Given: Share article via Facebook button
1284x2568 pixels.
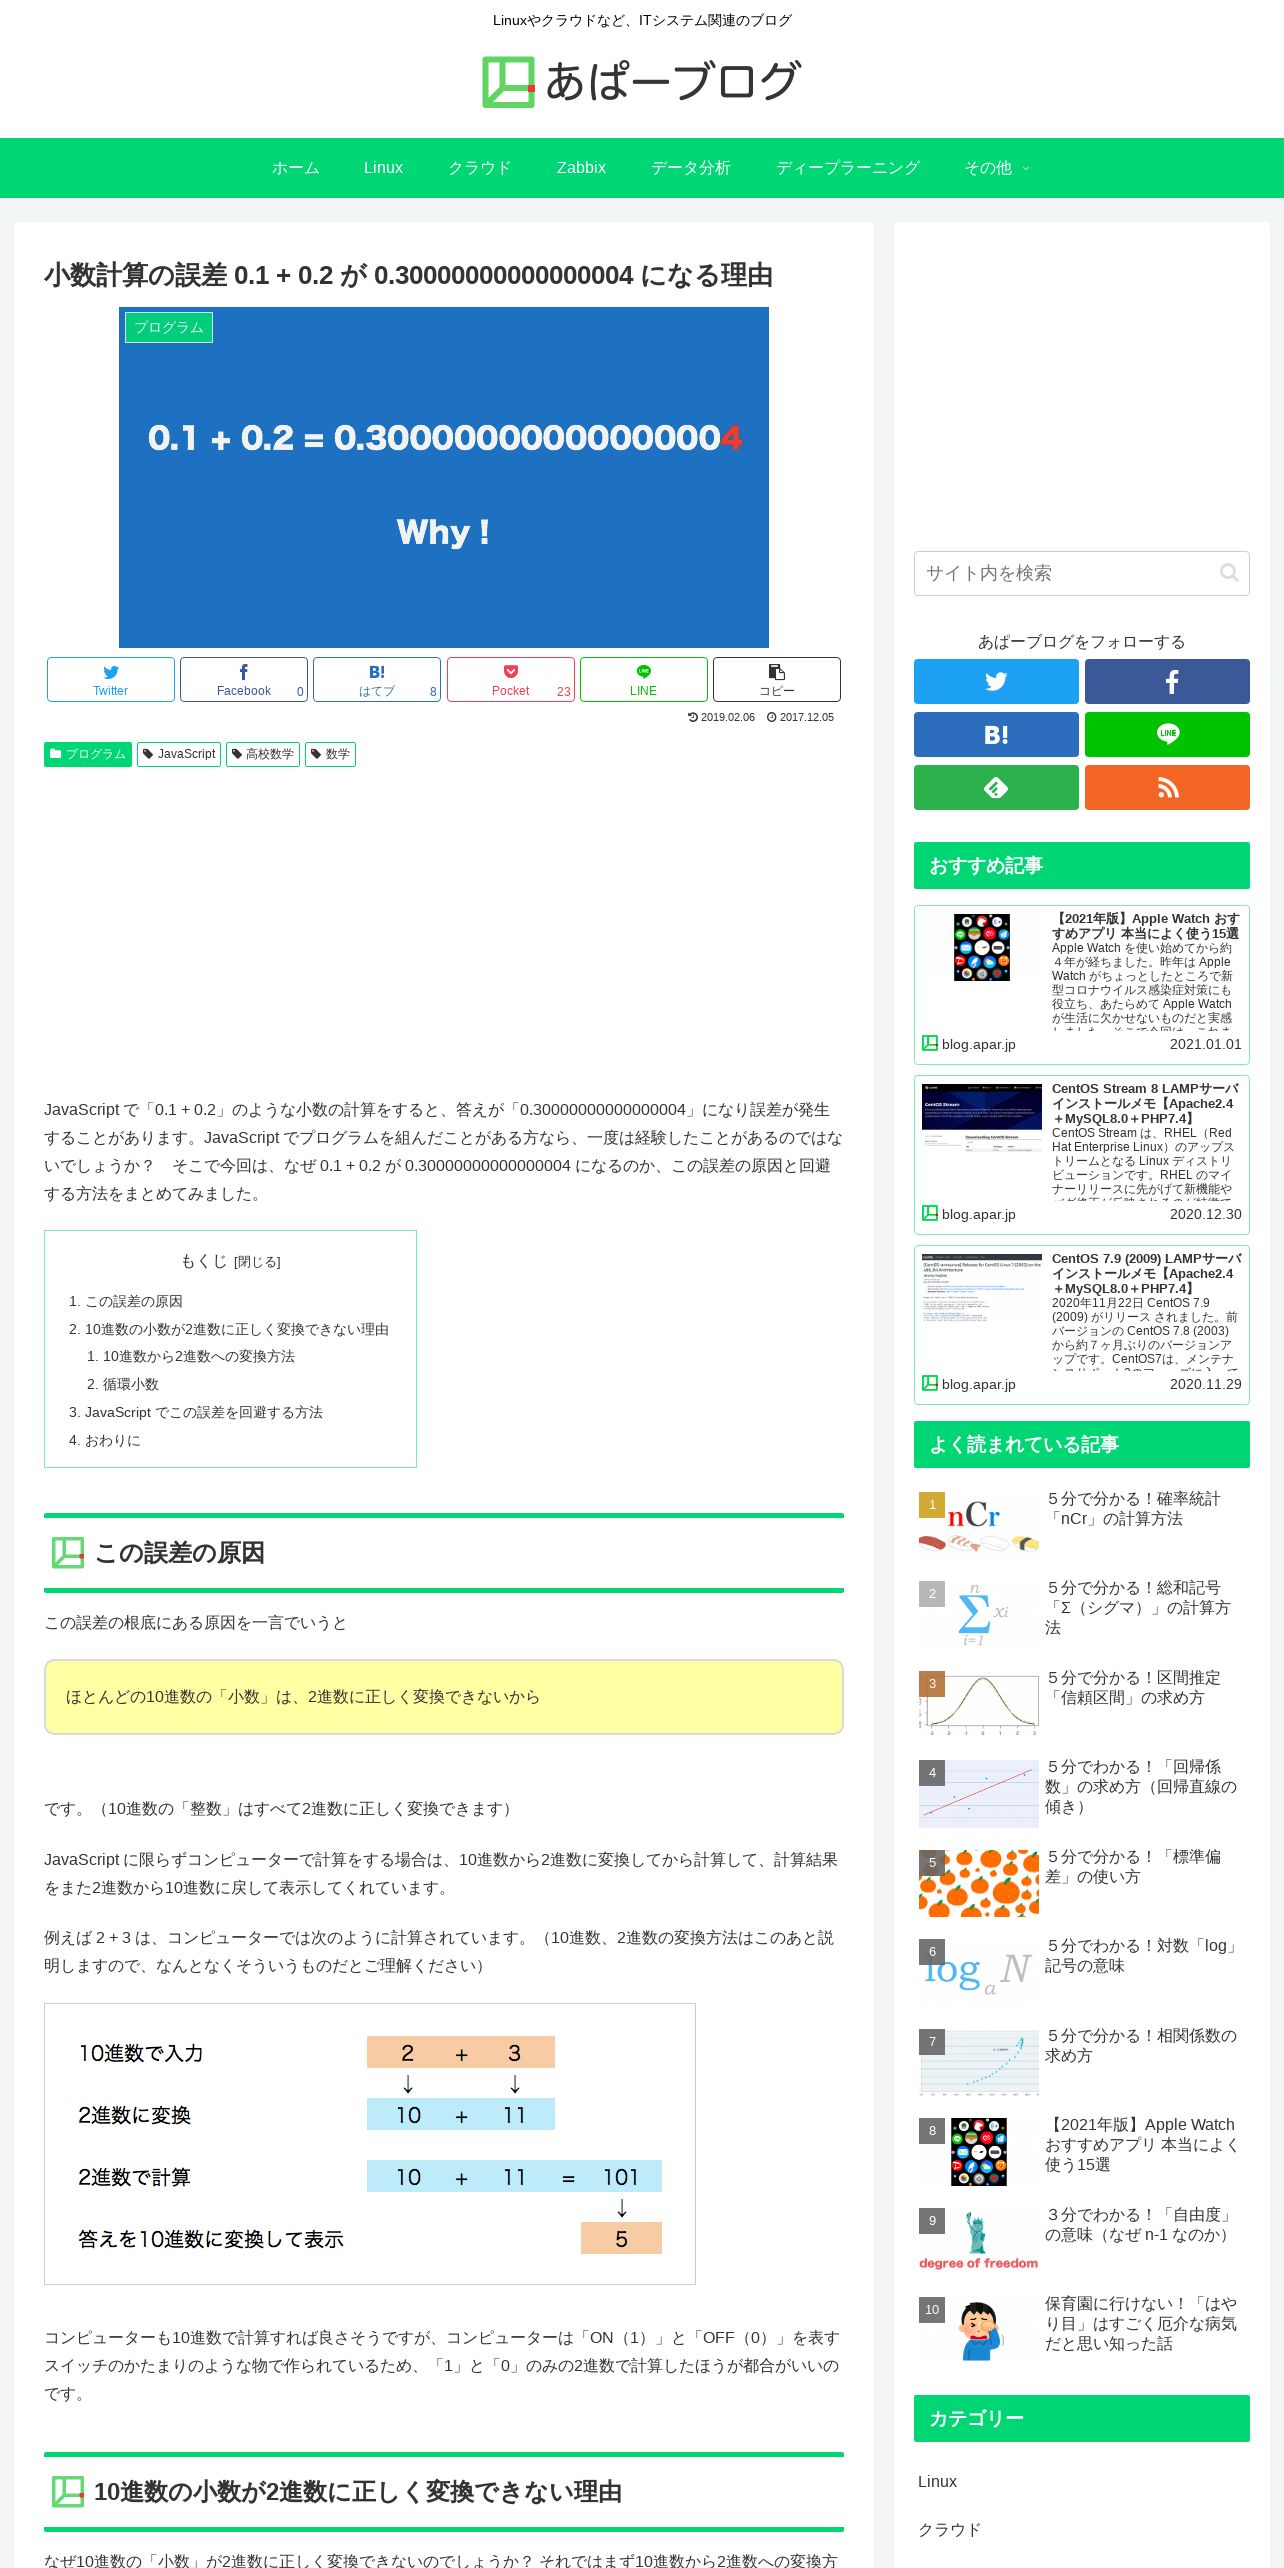Looking at the screenshot, I should 244,680.
